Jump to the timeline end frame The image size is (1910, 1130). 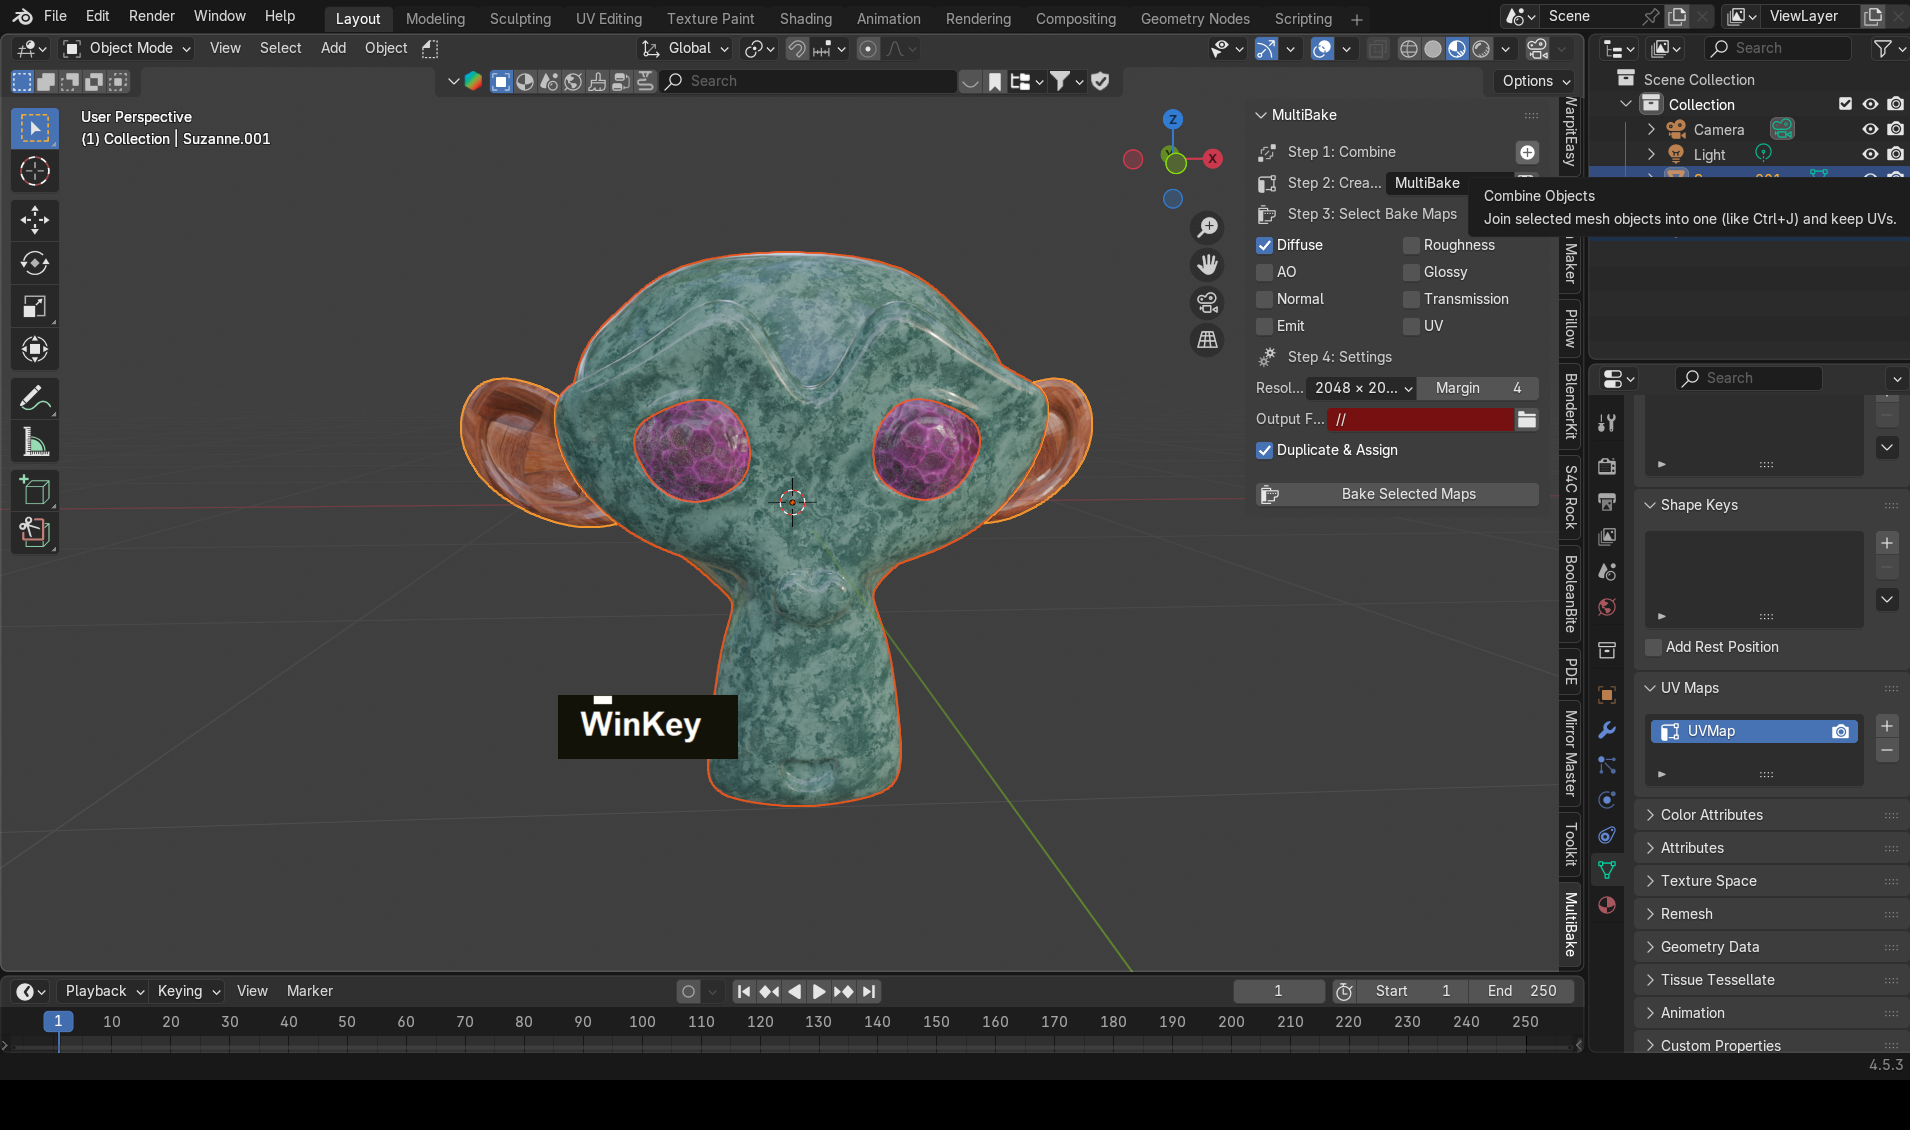click(869, 991)
